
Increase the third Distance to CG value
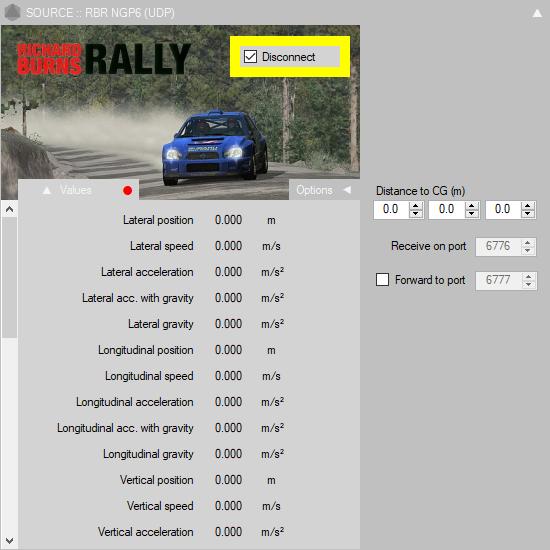[528, 206]
